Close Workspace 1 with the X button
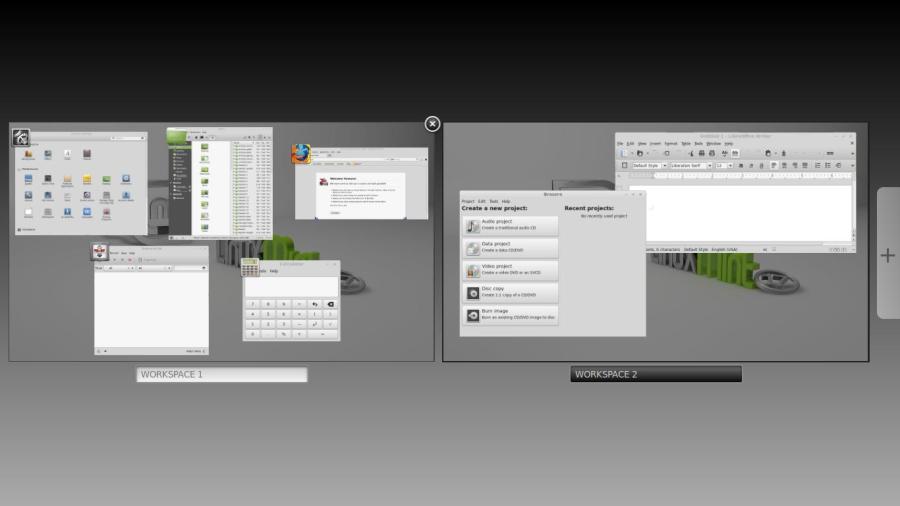Screen dimensions: 900x506 pos(432,124)
